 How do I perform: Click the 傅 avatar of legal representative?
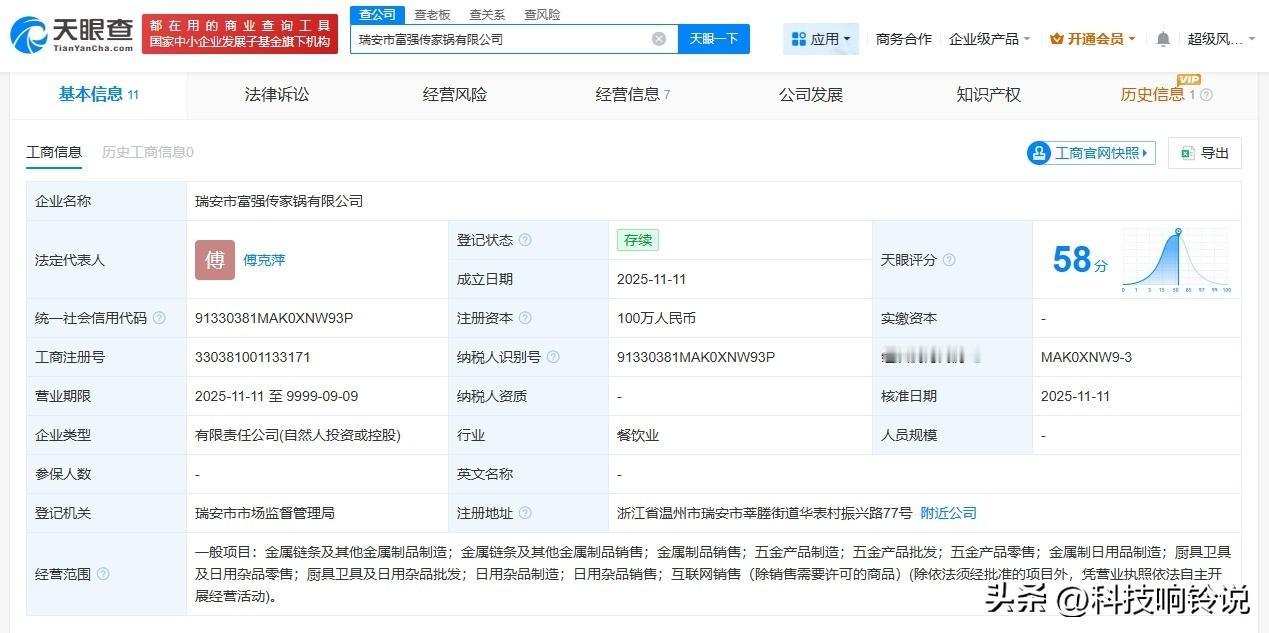tap(215, 260)
